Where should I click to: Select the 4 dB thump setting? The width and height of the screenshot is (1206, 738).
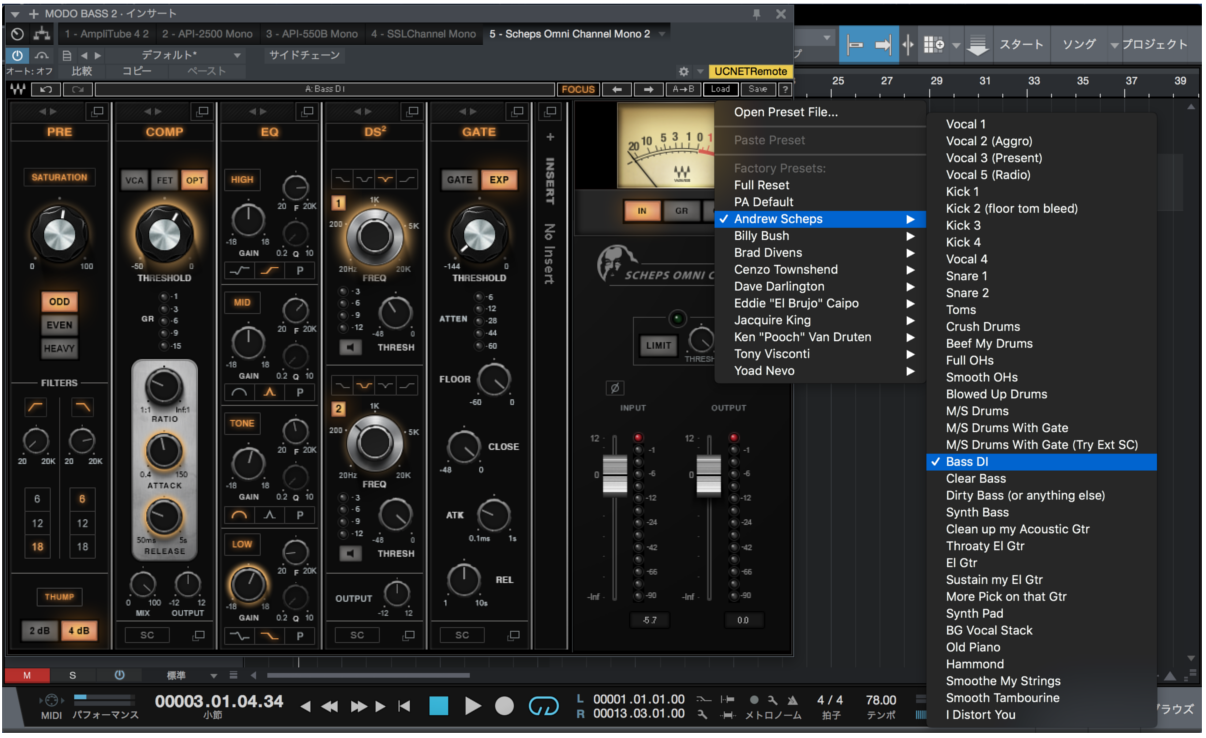tap(79, 631)
